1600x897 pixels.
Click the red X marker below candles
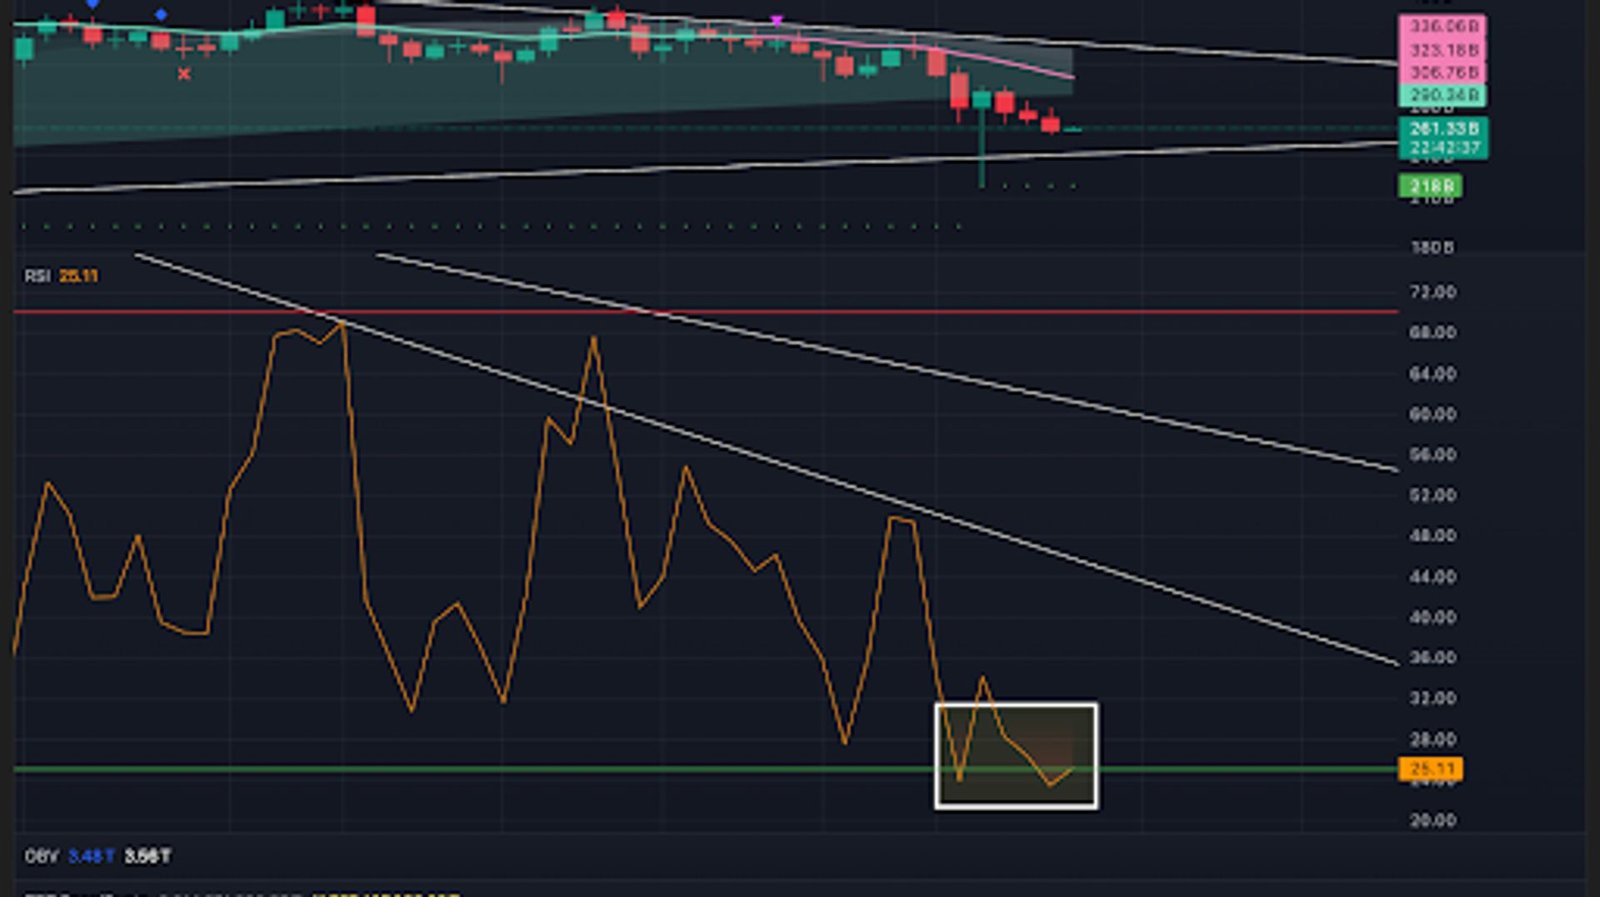(184, 74)
